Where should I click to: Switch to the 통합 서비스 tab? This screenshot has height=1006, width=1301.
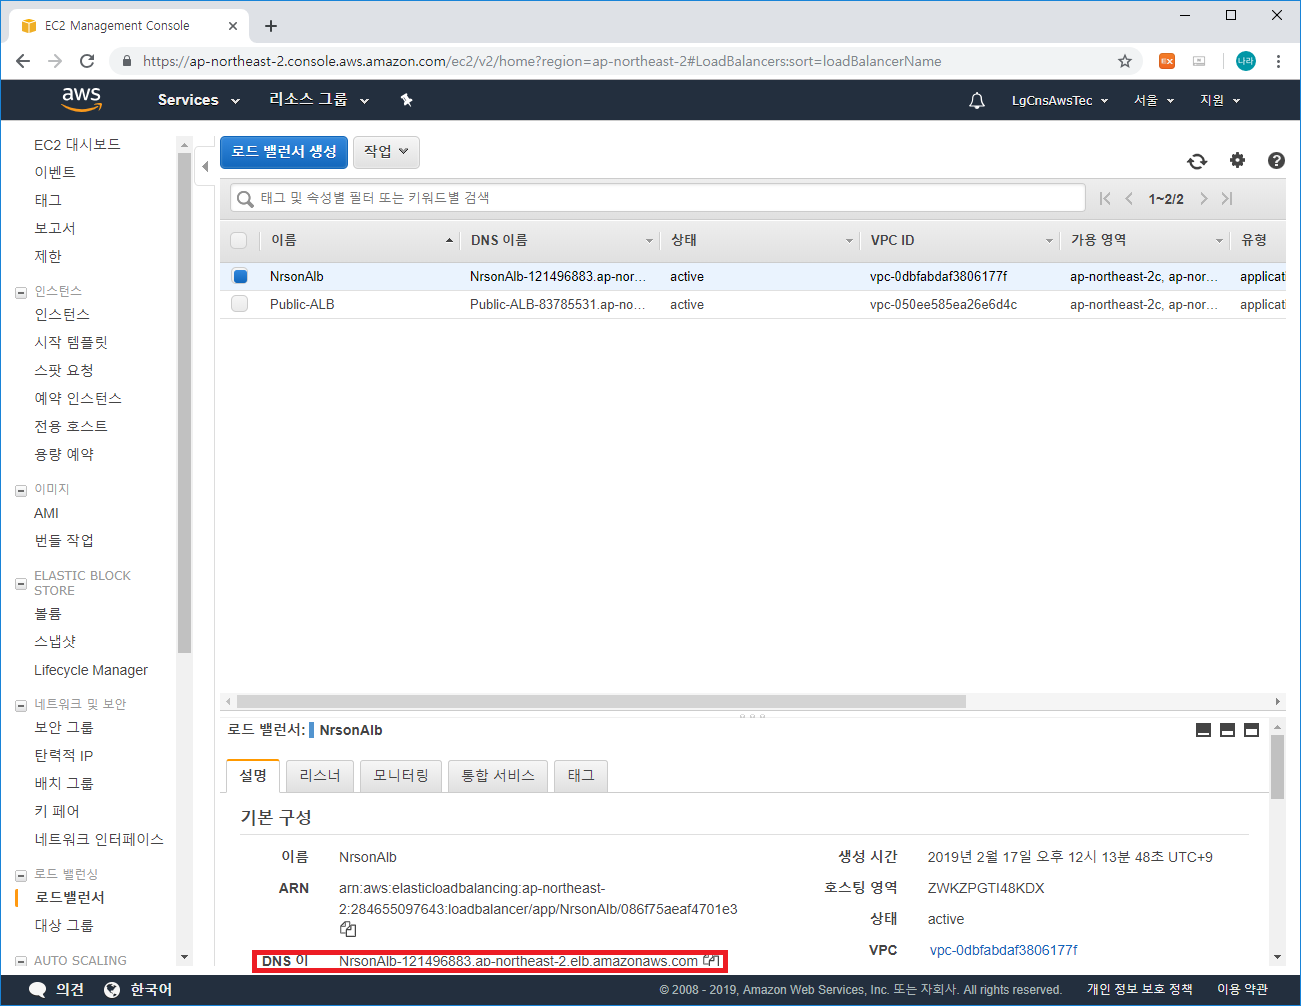(x=498, y=775)
